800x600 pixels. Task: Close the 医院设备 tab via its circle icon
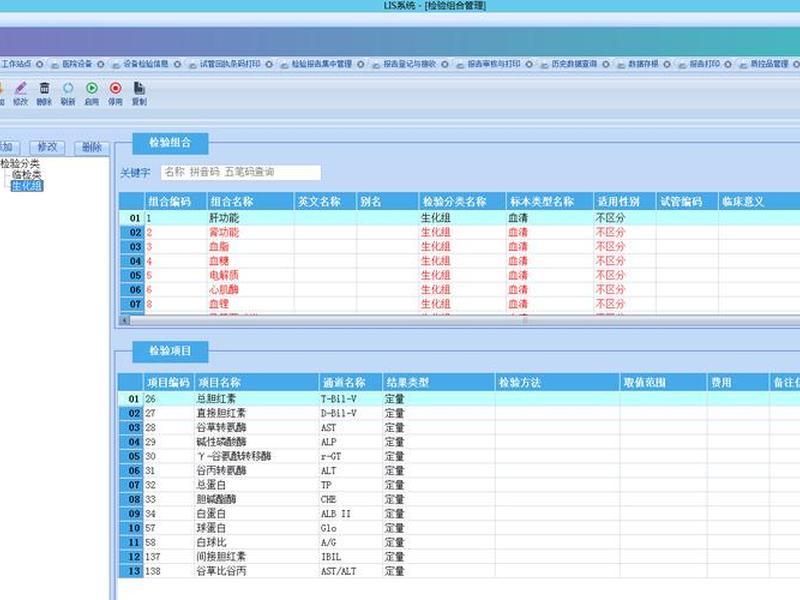[101, 64]
